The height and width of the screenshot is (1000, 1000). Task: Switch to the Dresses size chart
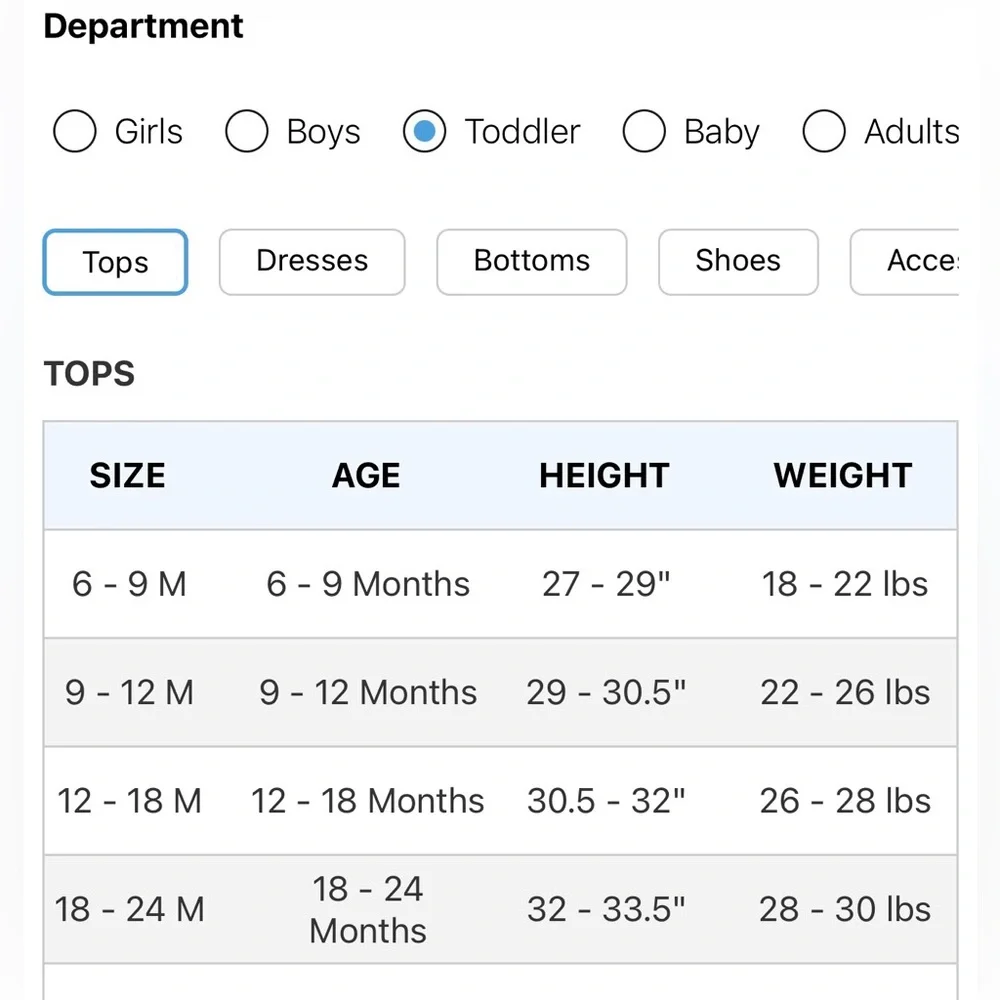tap(312, 262)
